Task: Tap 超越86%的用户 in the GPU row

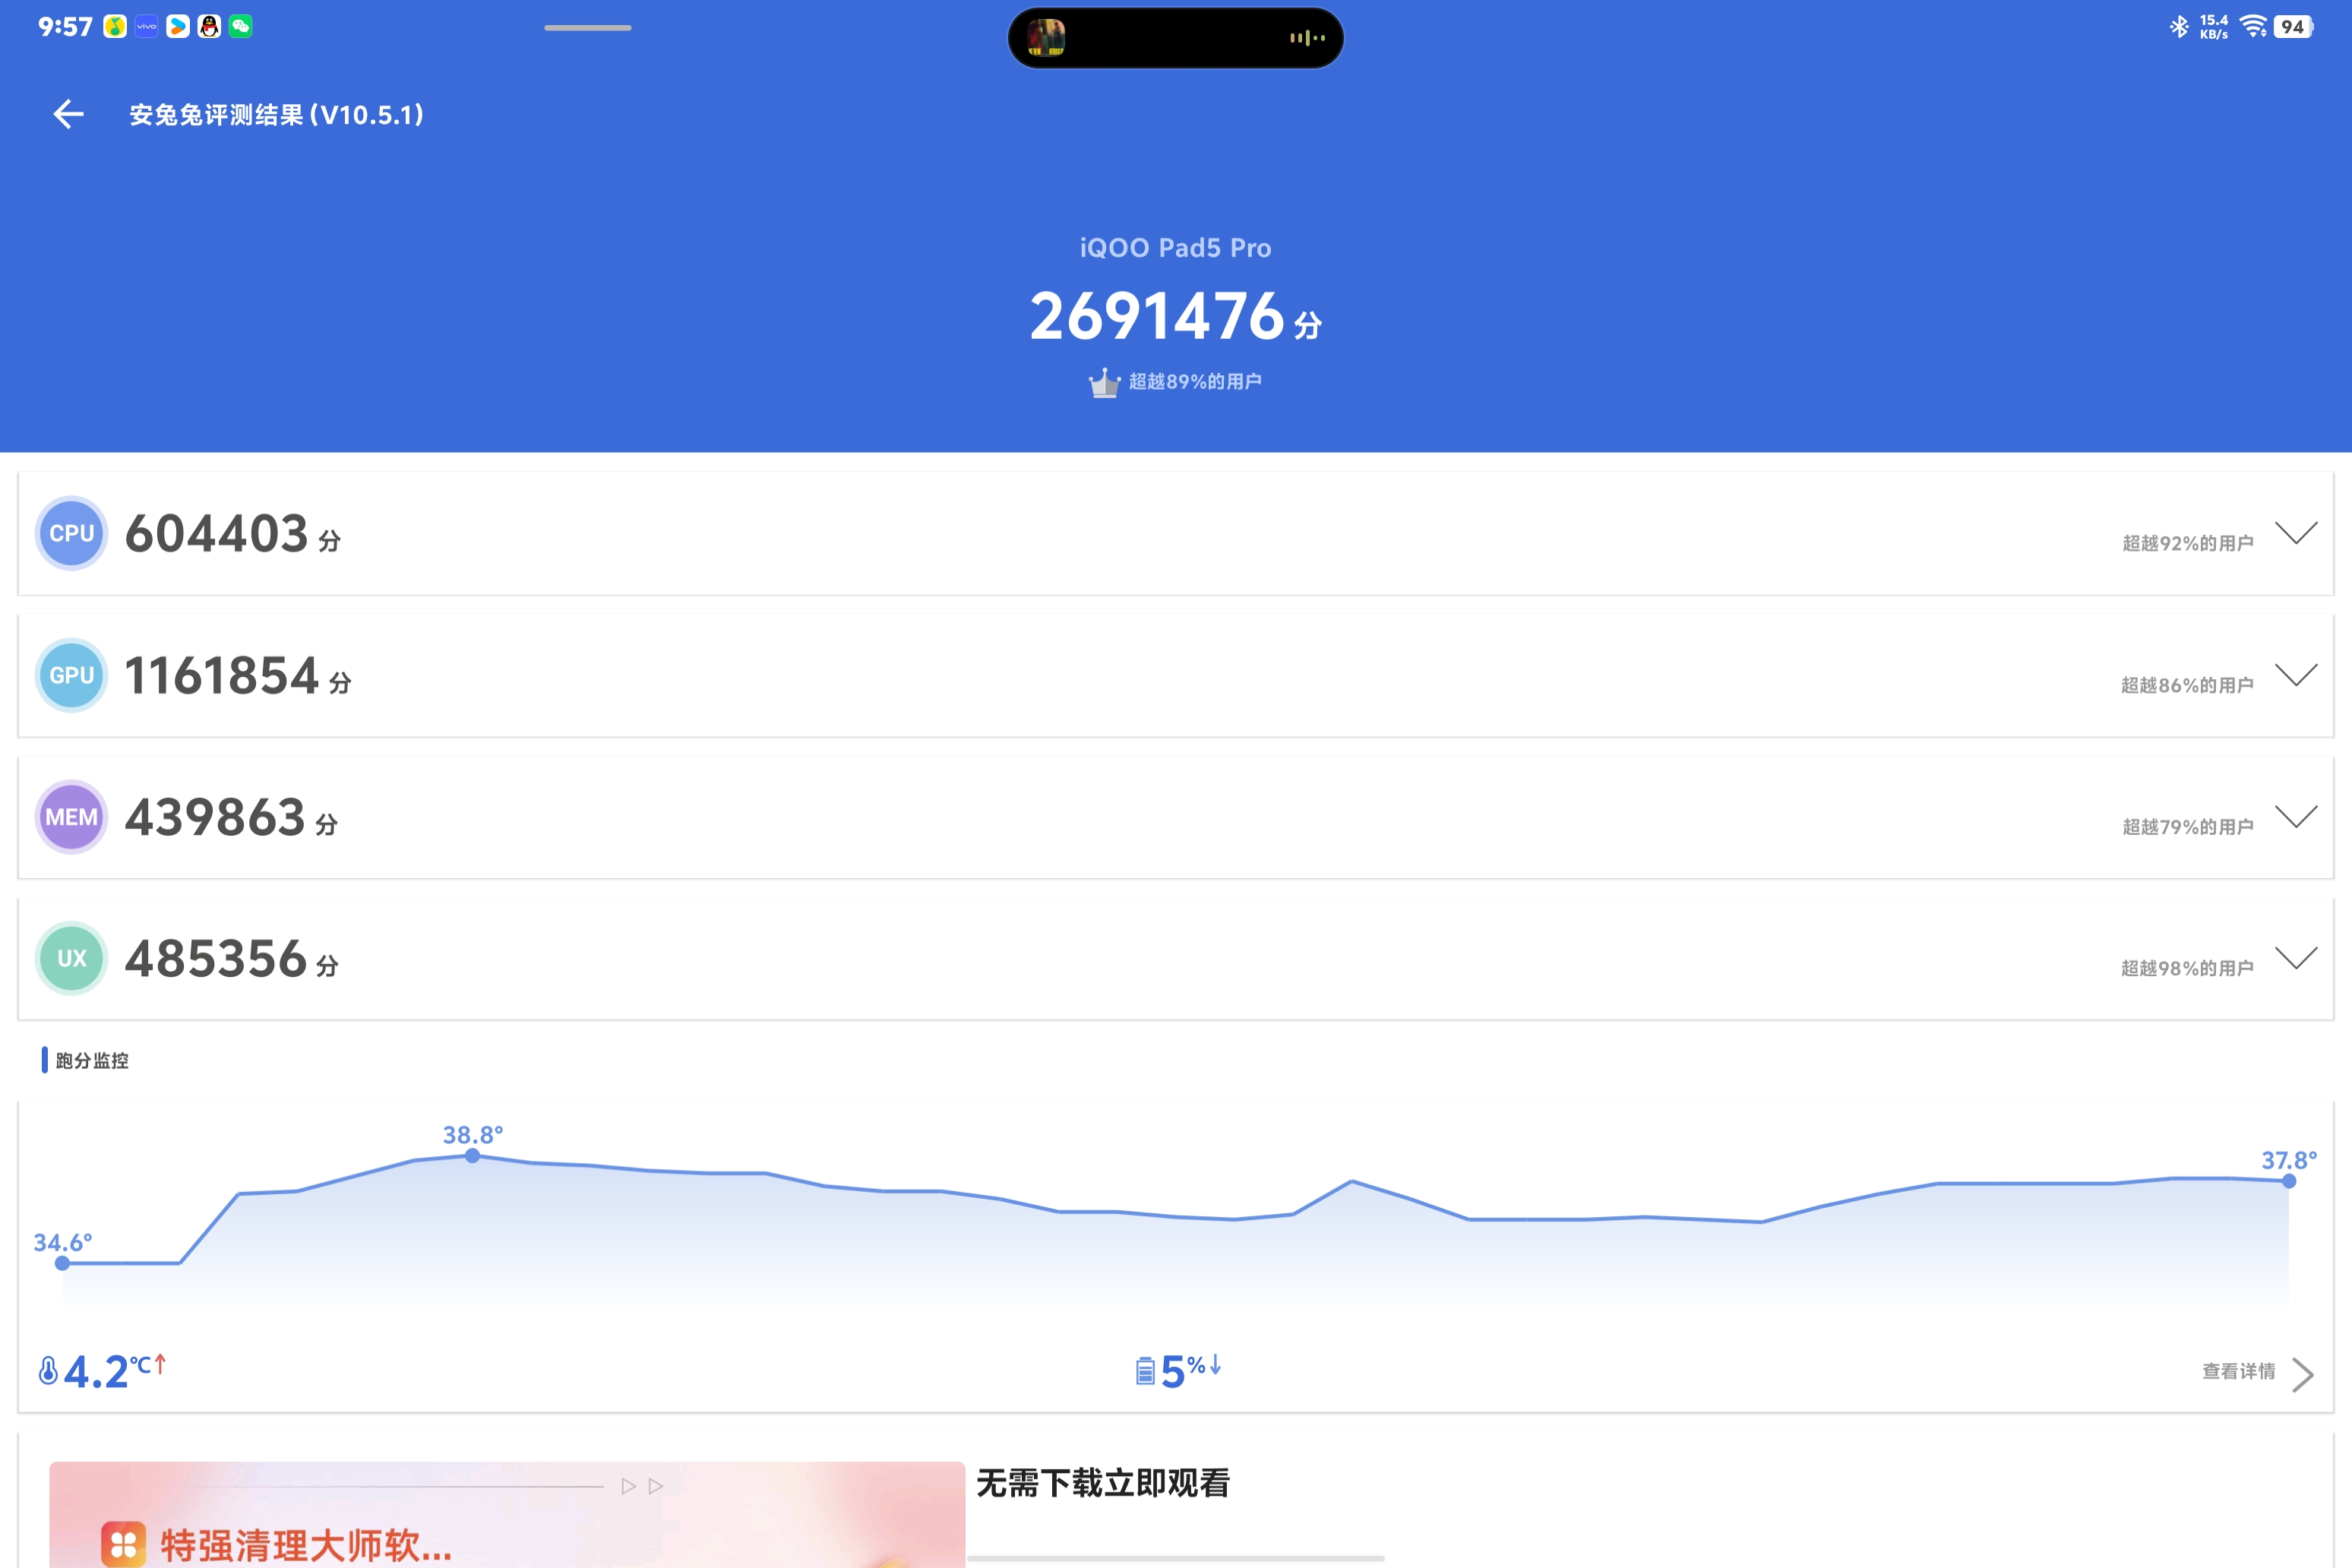Action: click(2188, 685)
